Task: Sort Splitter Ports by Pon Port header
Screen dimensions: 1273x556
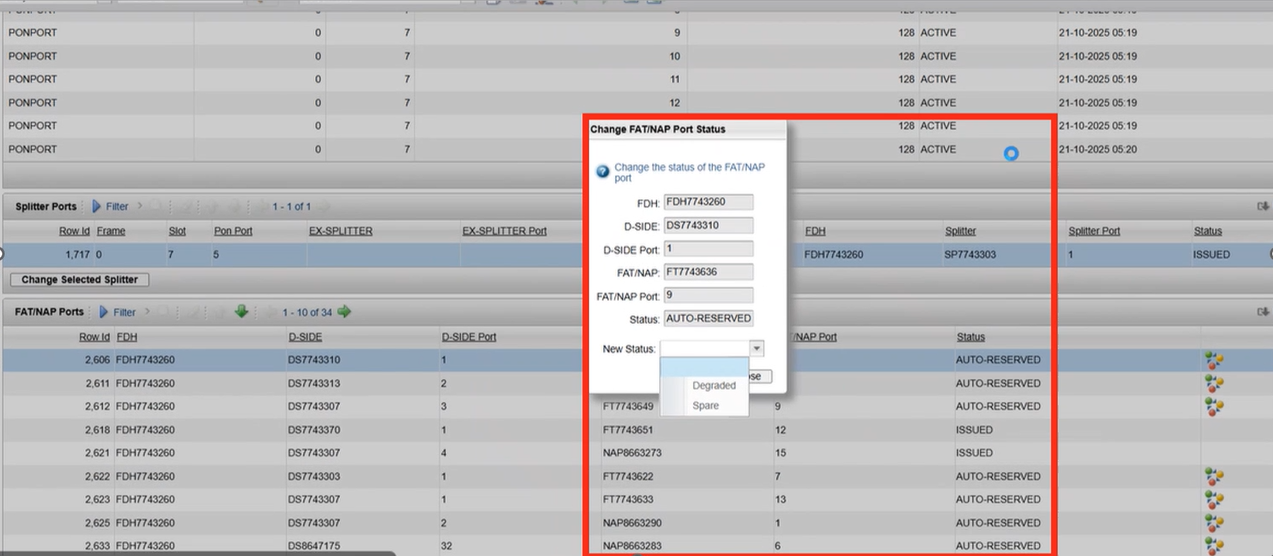Action: (233, 231)
